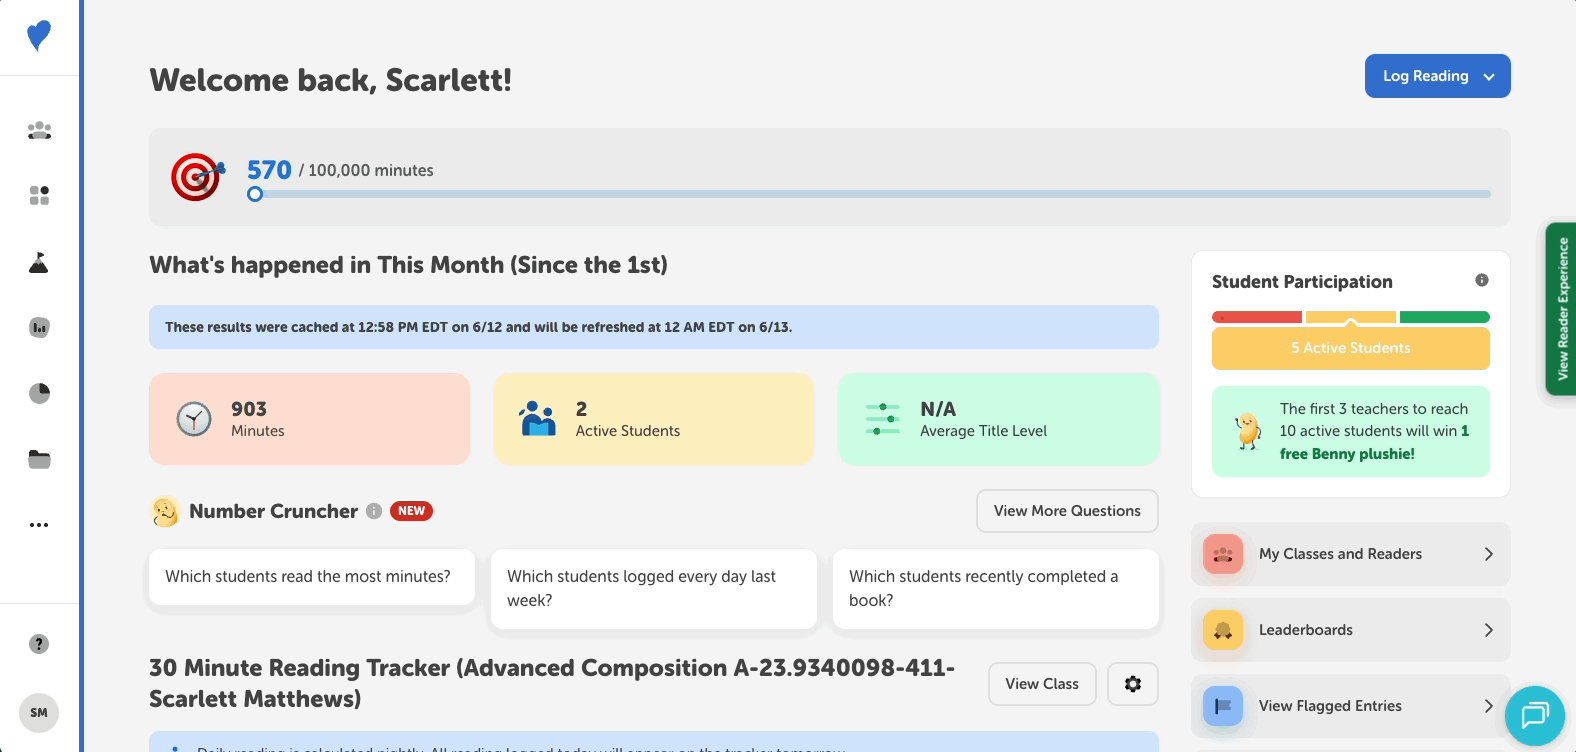1576x752 pixels.
Task: Click the blue heart logo
Action: 39,36
